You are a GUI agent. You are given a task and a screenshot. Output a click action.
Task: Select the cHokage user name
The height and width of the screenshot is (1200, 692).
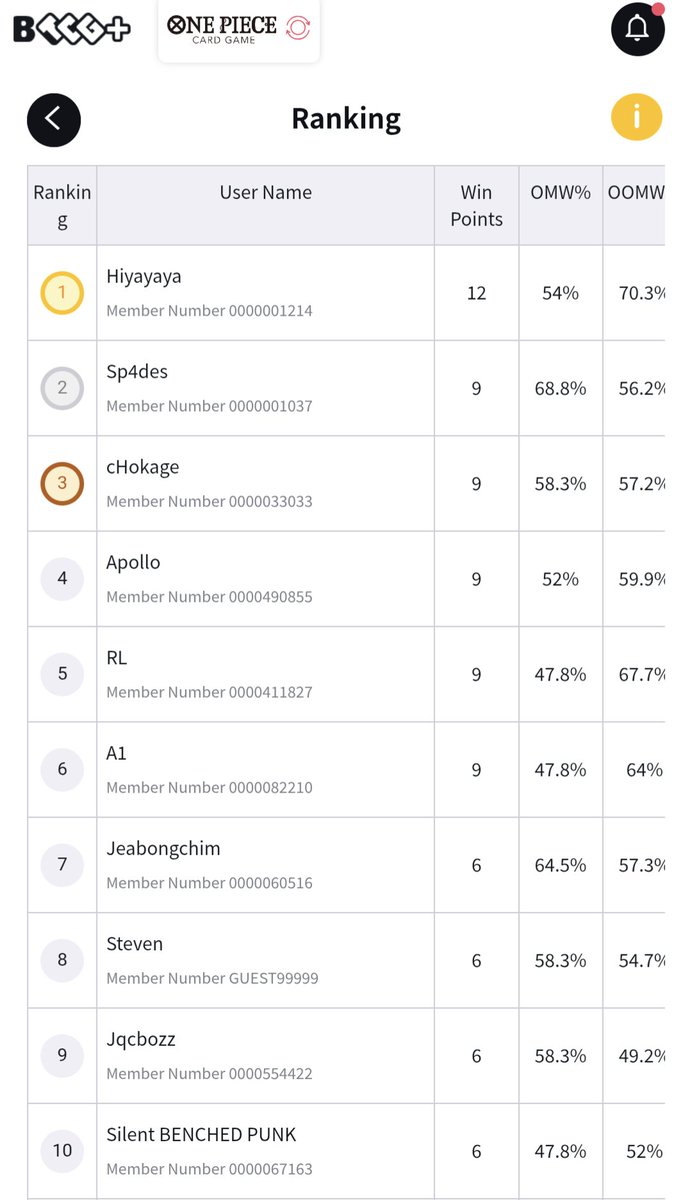[x=143, y=467]
